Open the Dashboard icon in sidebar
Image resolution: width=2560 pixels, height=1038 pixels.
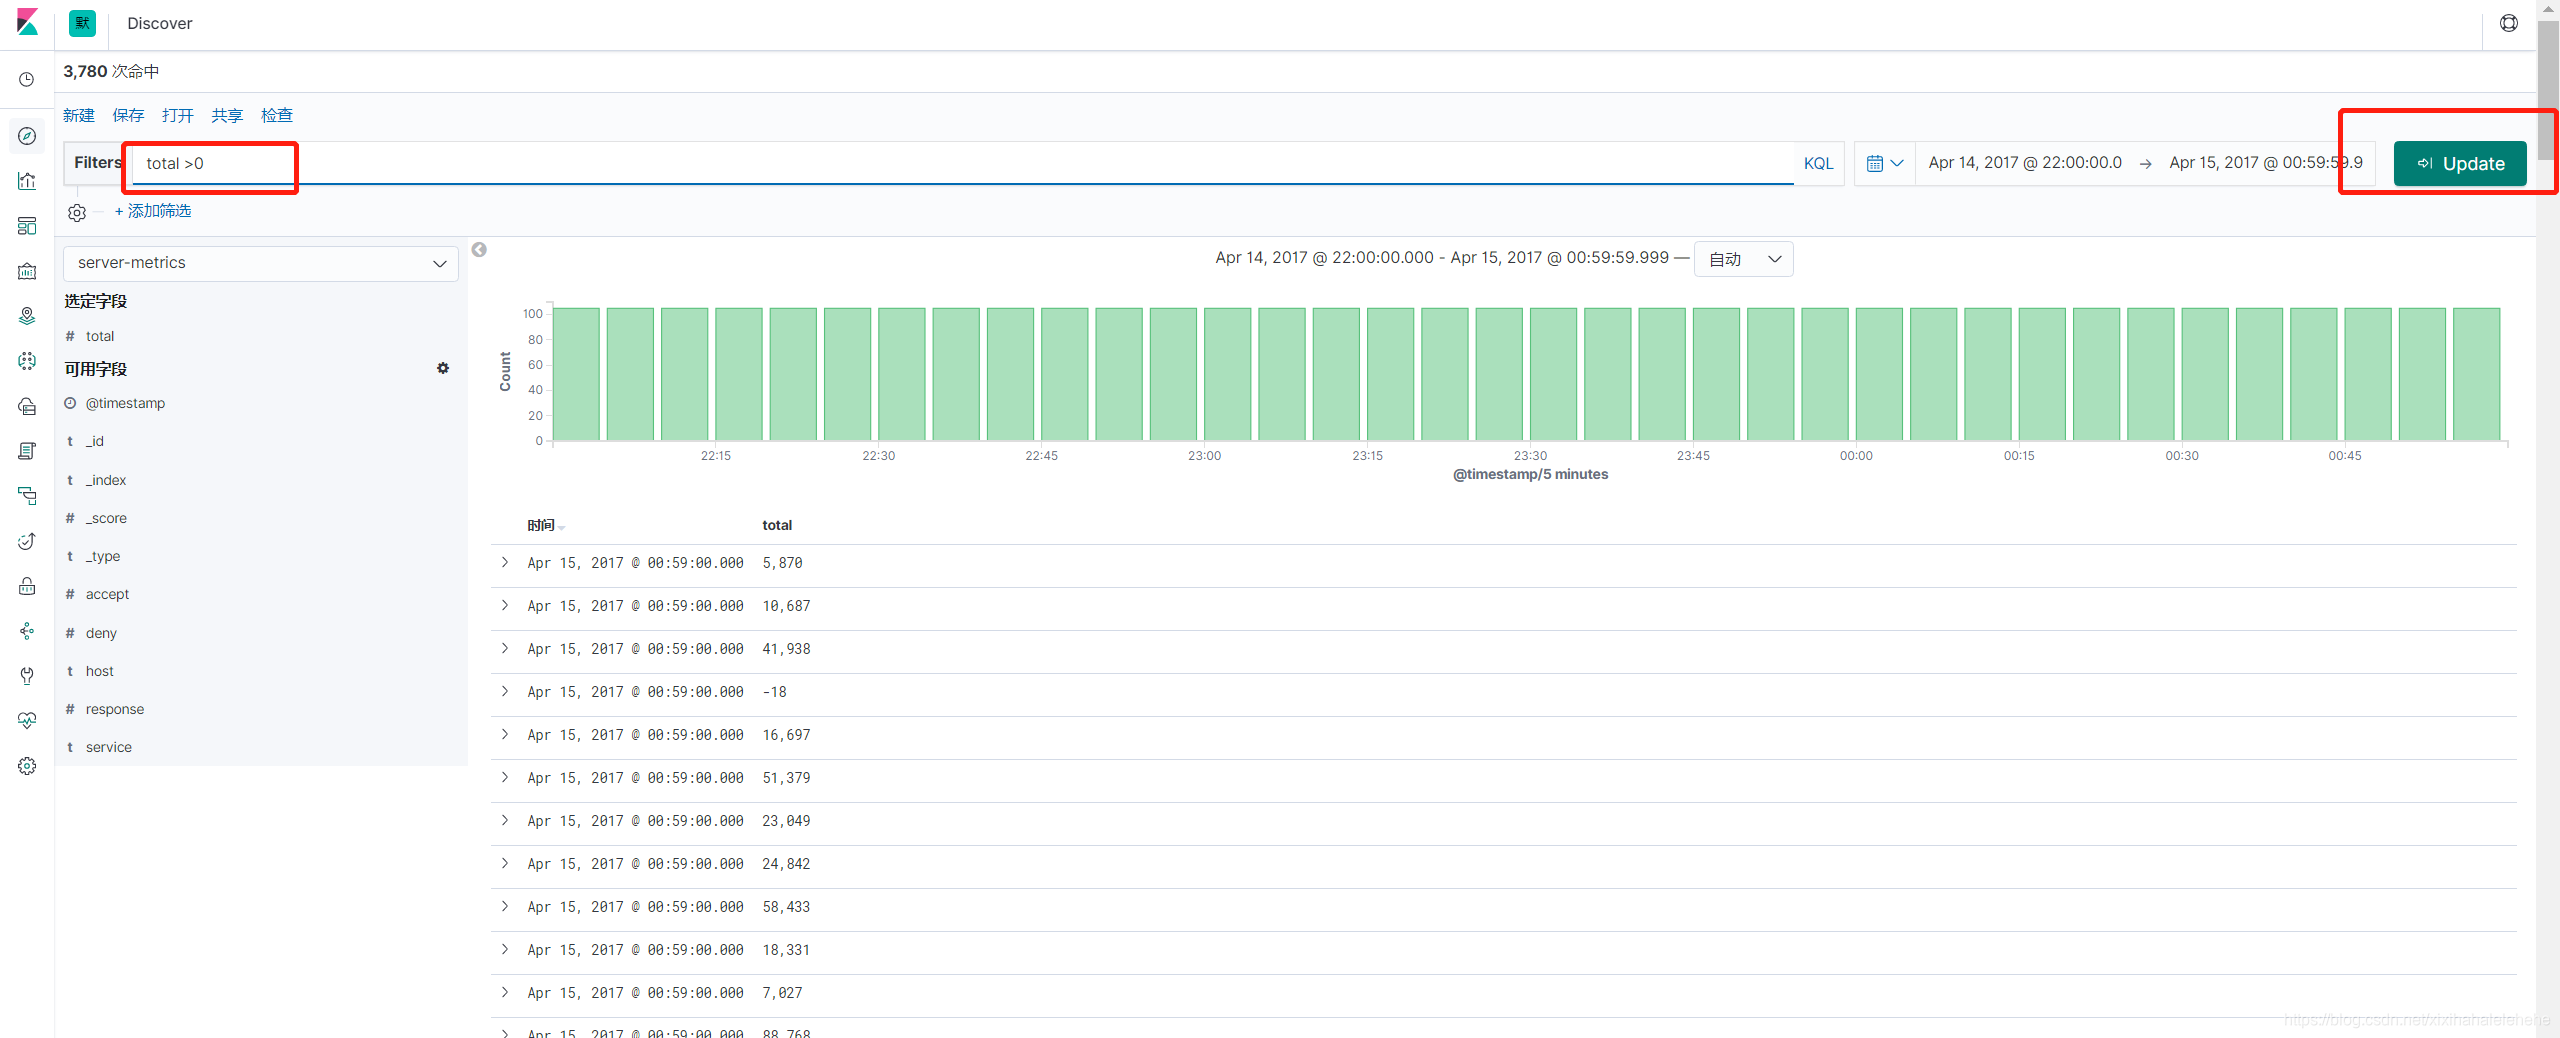pyautogui.click(x=27, y=226)
